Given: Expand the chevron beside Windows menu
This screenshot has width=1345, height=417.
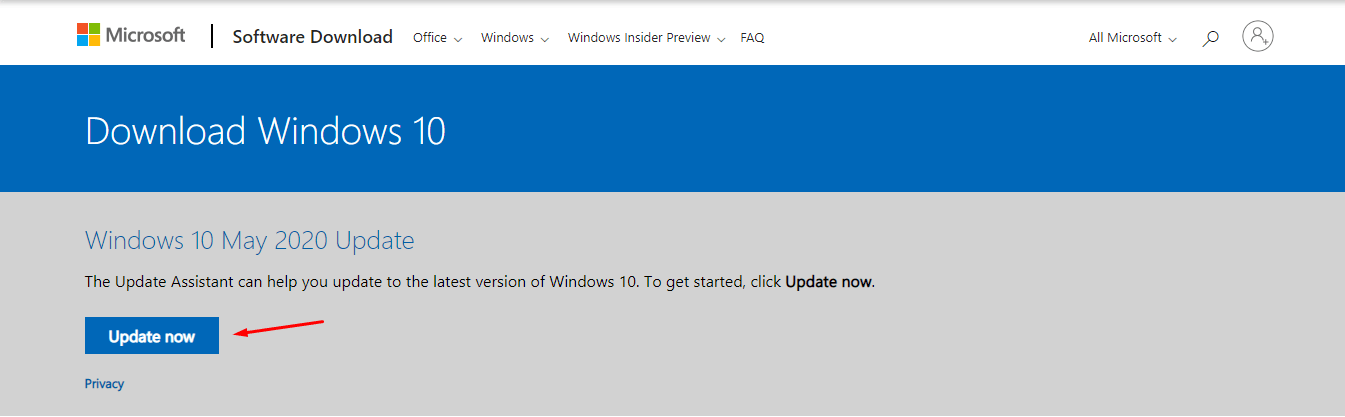Looking at the screenshot, I should tap(545, 39).
